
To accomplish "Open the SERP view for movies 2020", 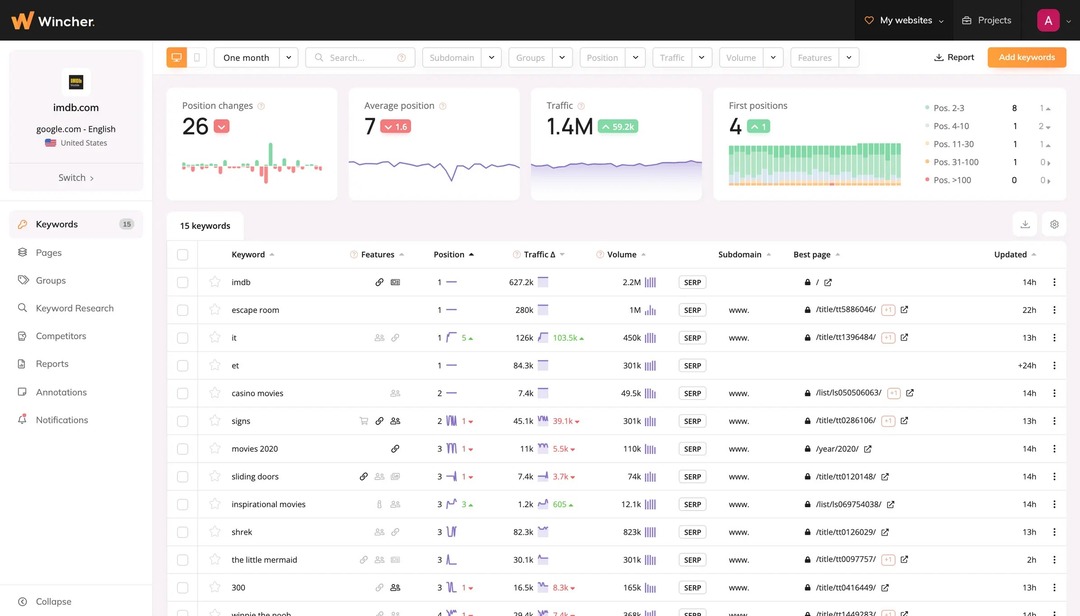I will (692, 448).
